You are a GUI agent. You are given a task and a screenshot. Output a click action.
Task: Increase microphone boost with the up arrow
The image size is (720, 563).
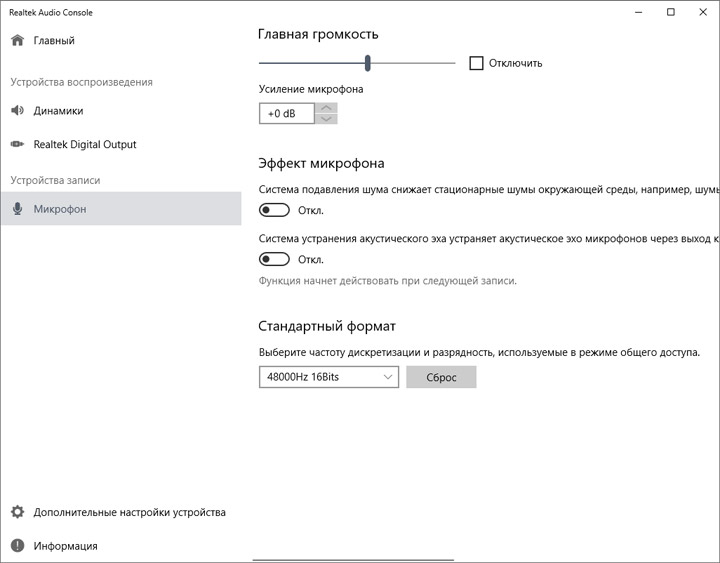326,108
